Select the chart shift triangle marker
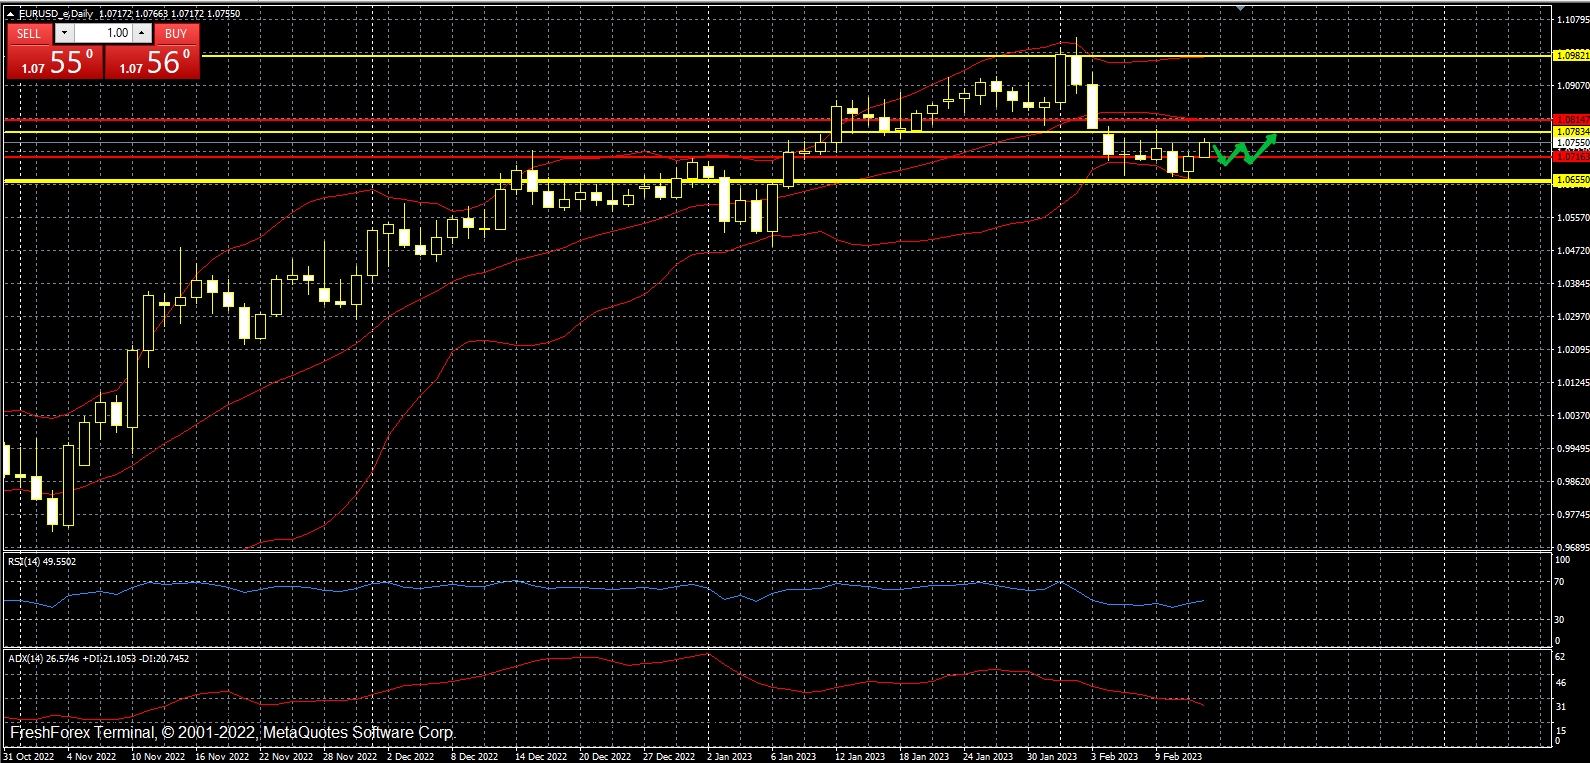The height and width of the screenshot is (763, 1590). 1241,7
